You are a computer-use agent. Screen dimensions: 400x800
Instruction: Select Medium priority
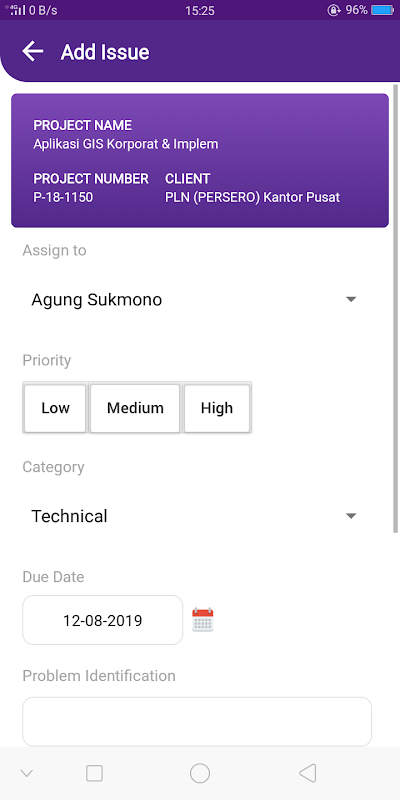point(135,408)
